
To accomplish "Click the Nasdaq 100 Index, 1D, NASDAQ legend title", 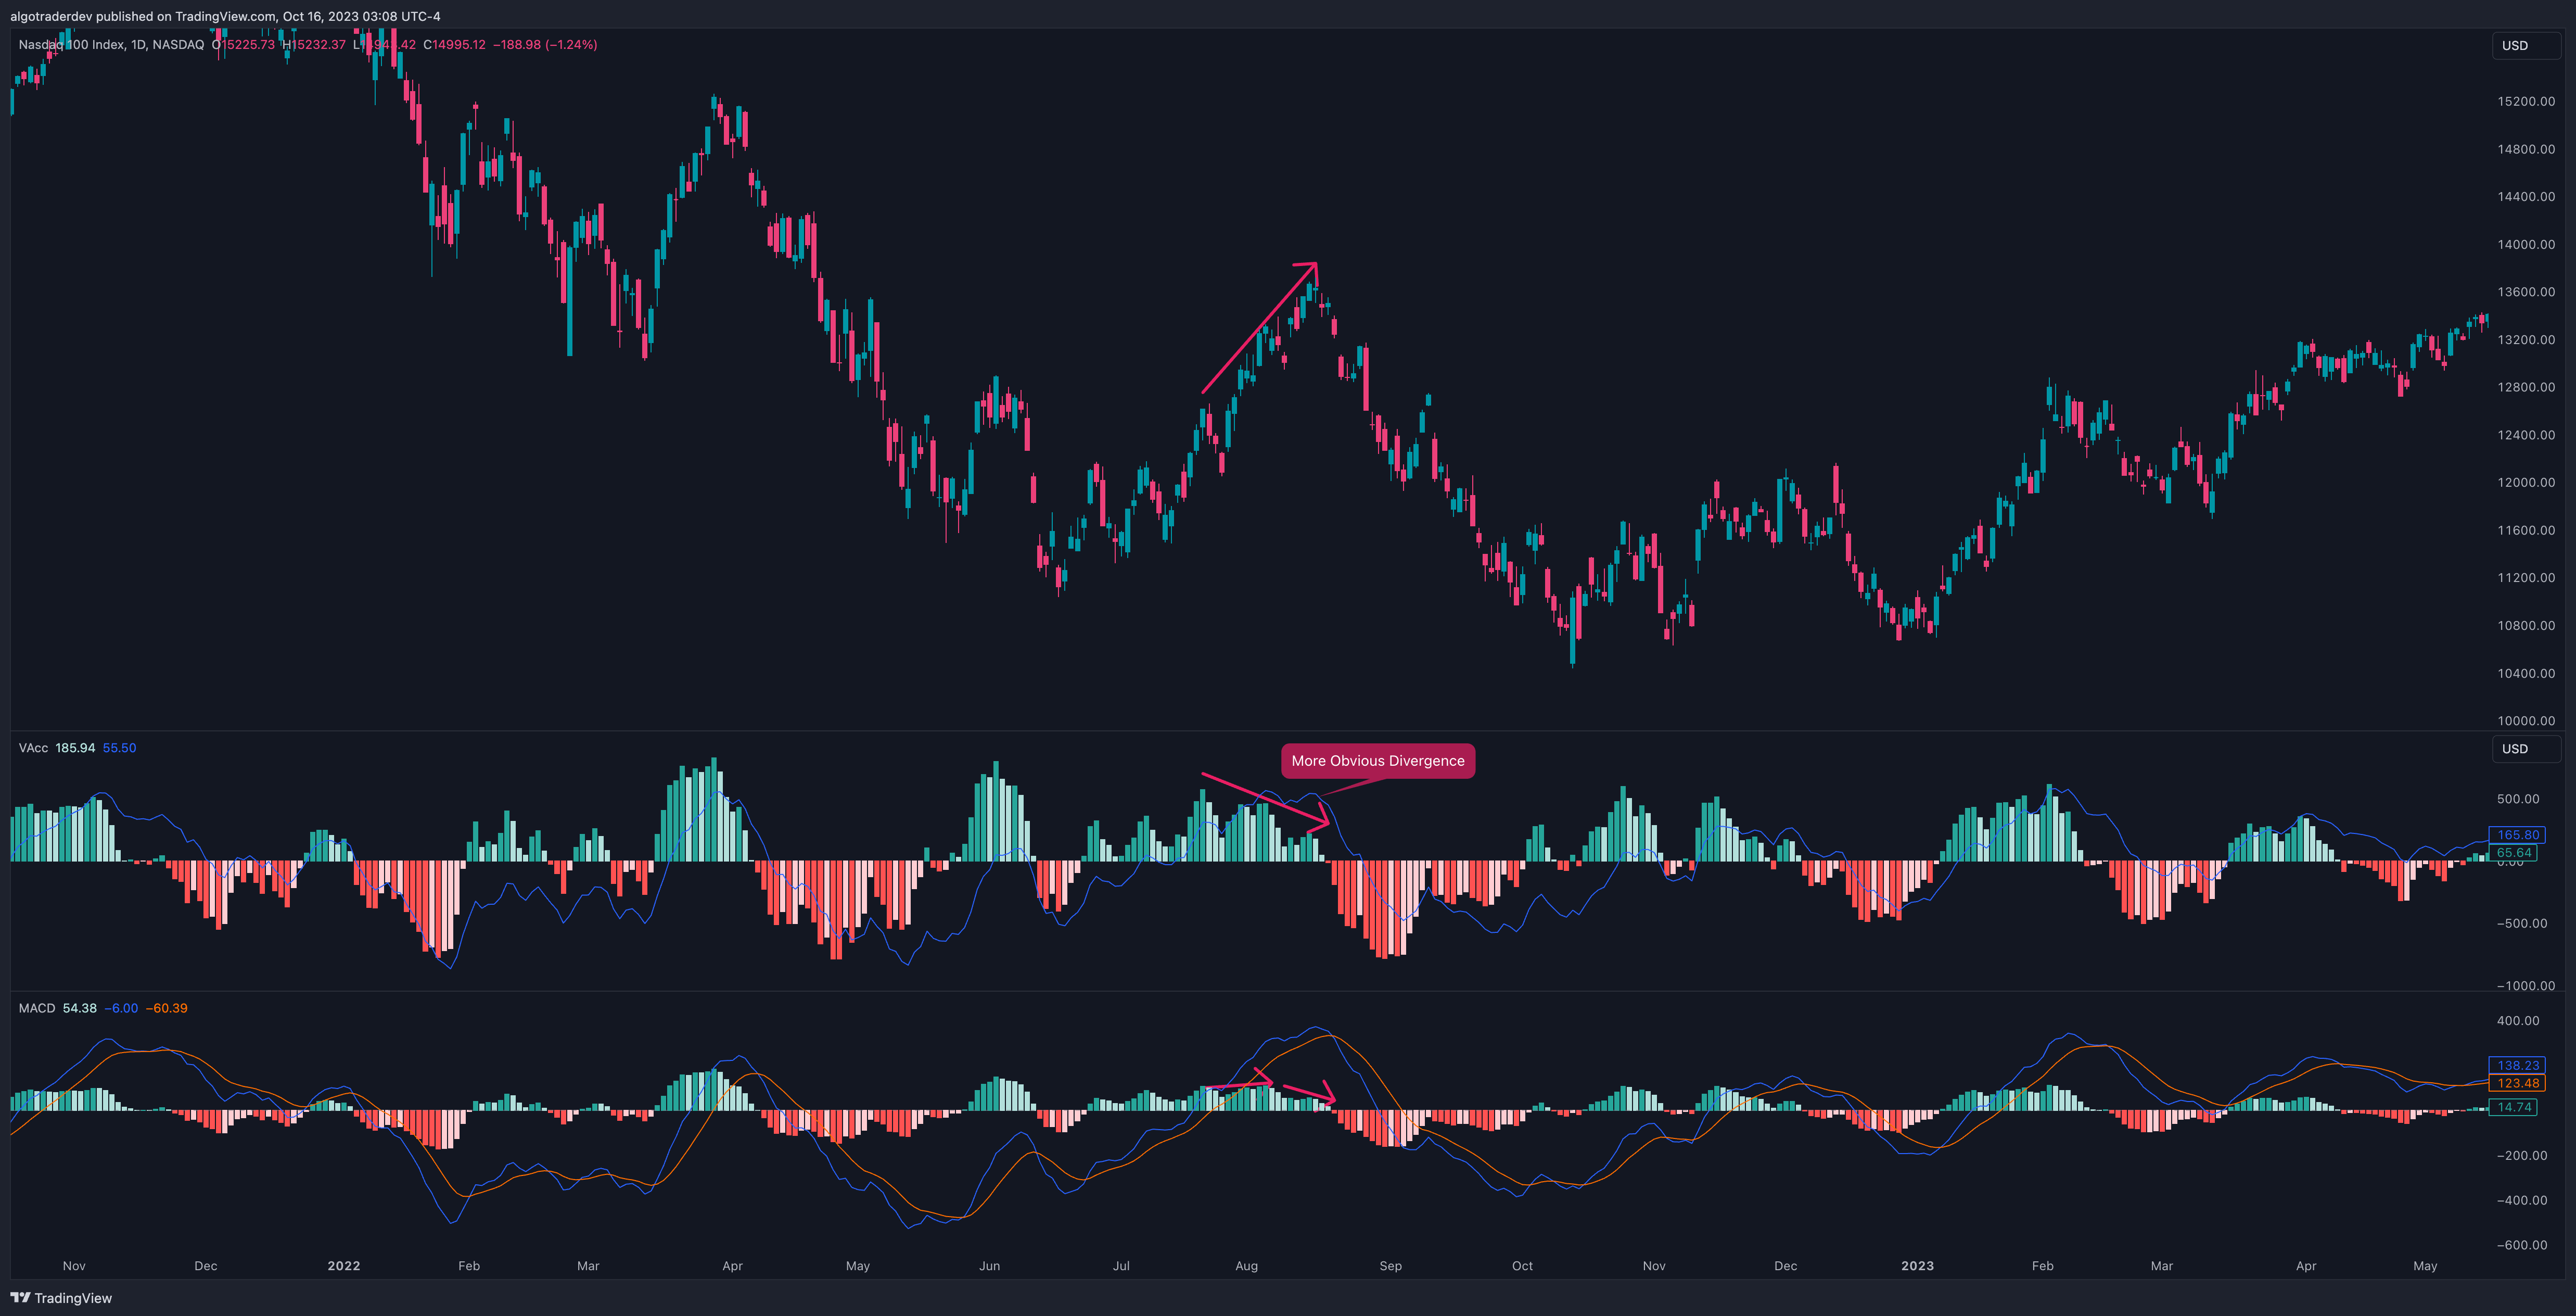I will (x=111, y=45).
